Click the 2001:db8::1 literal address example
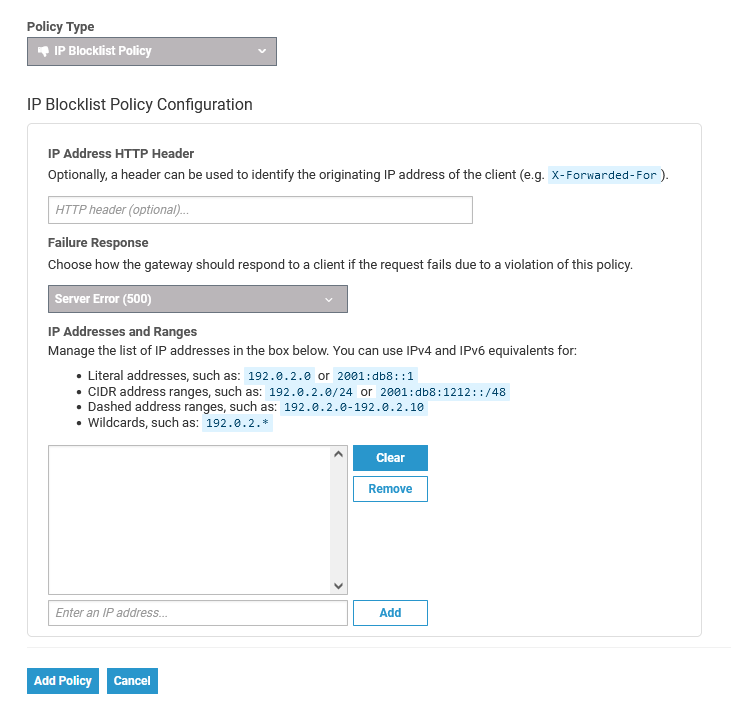This screenshot has width=731, height=710. (368, 376)
